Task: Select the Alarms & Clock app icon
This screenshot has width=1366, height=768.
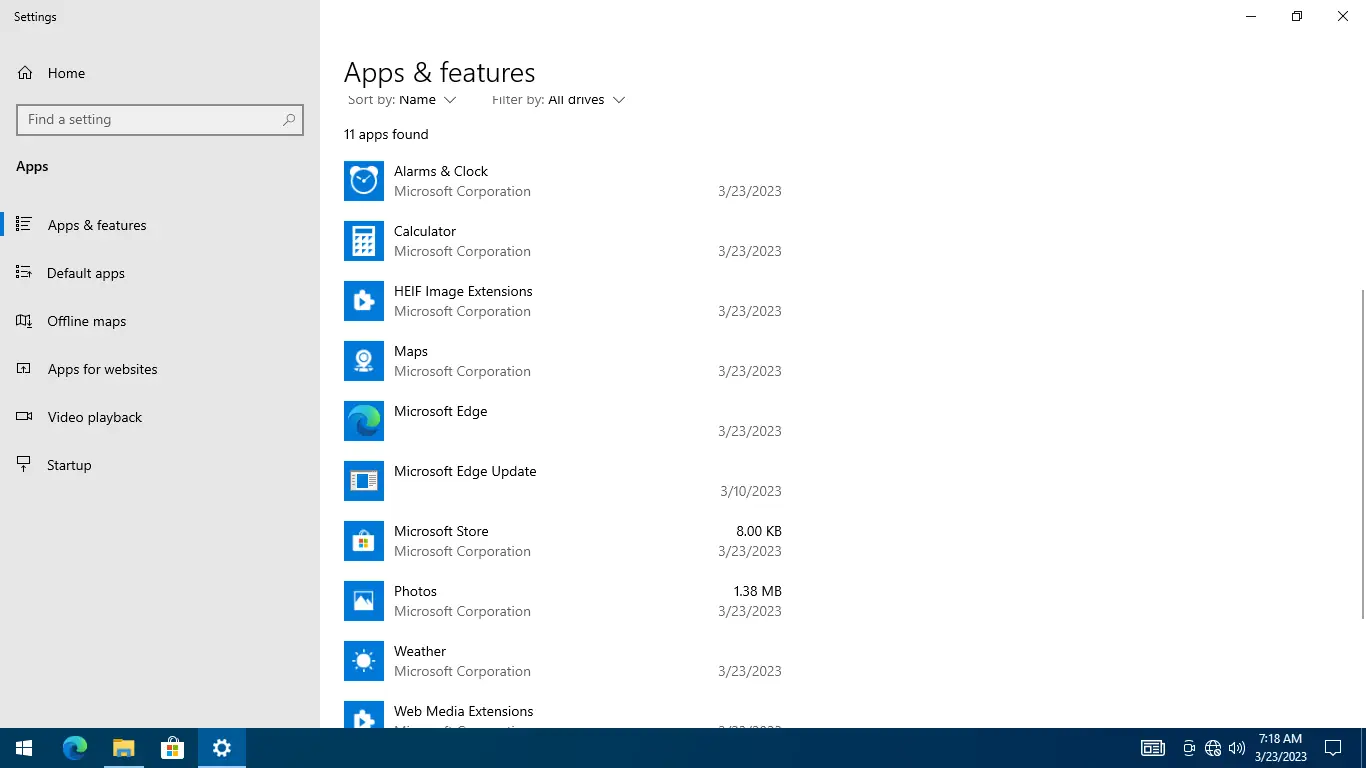Action: click(x=364, y=181)
